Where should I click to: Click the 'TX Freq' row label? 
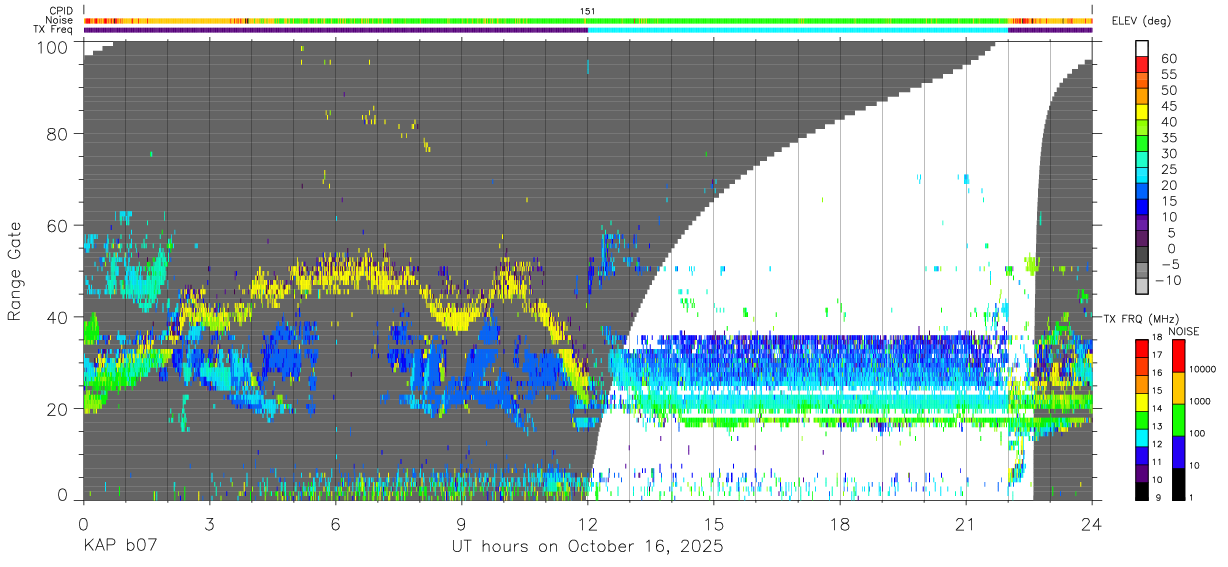(54, 29)
